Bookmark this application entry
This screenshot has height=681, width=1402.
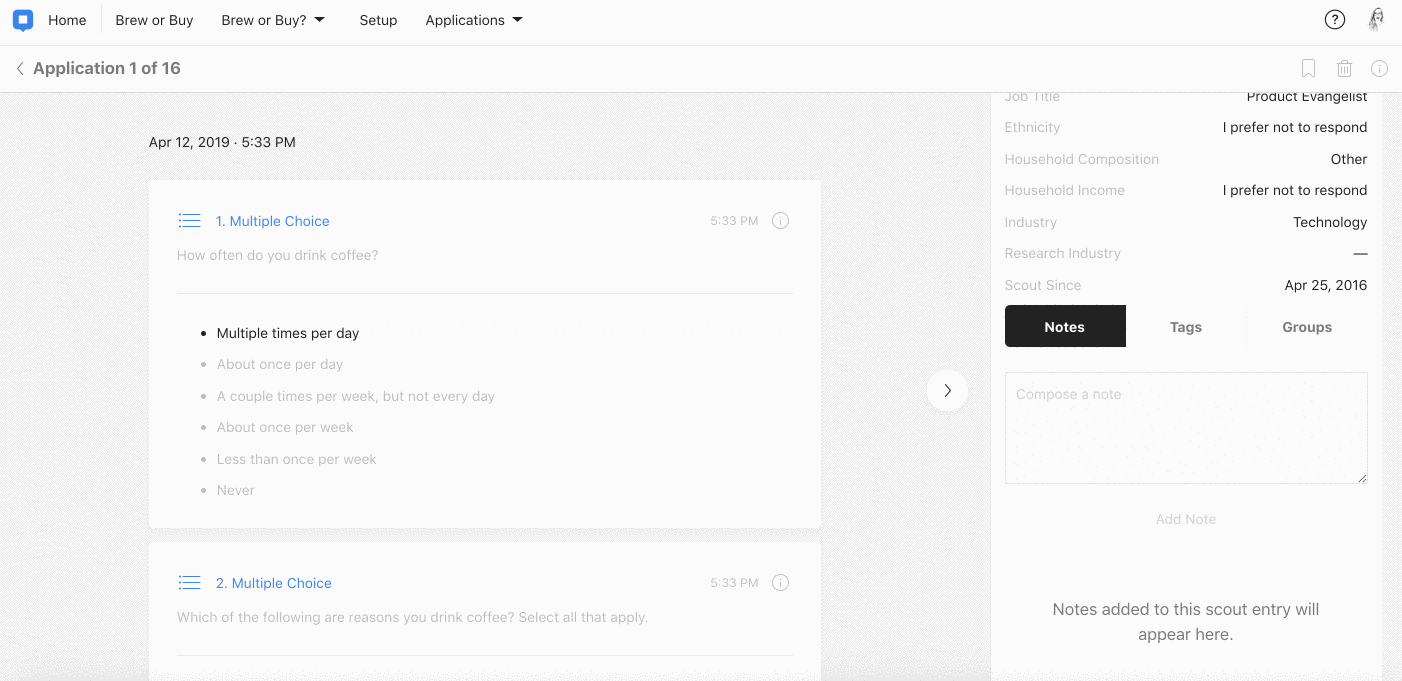[1308, 69]
